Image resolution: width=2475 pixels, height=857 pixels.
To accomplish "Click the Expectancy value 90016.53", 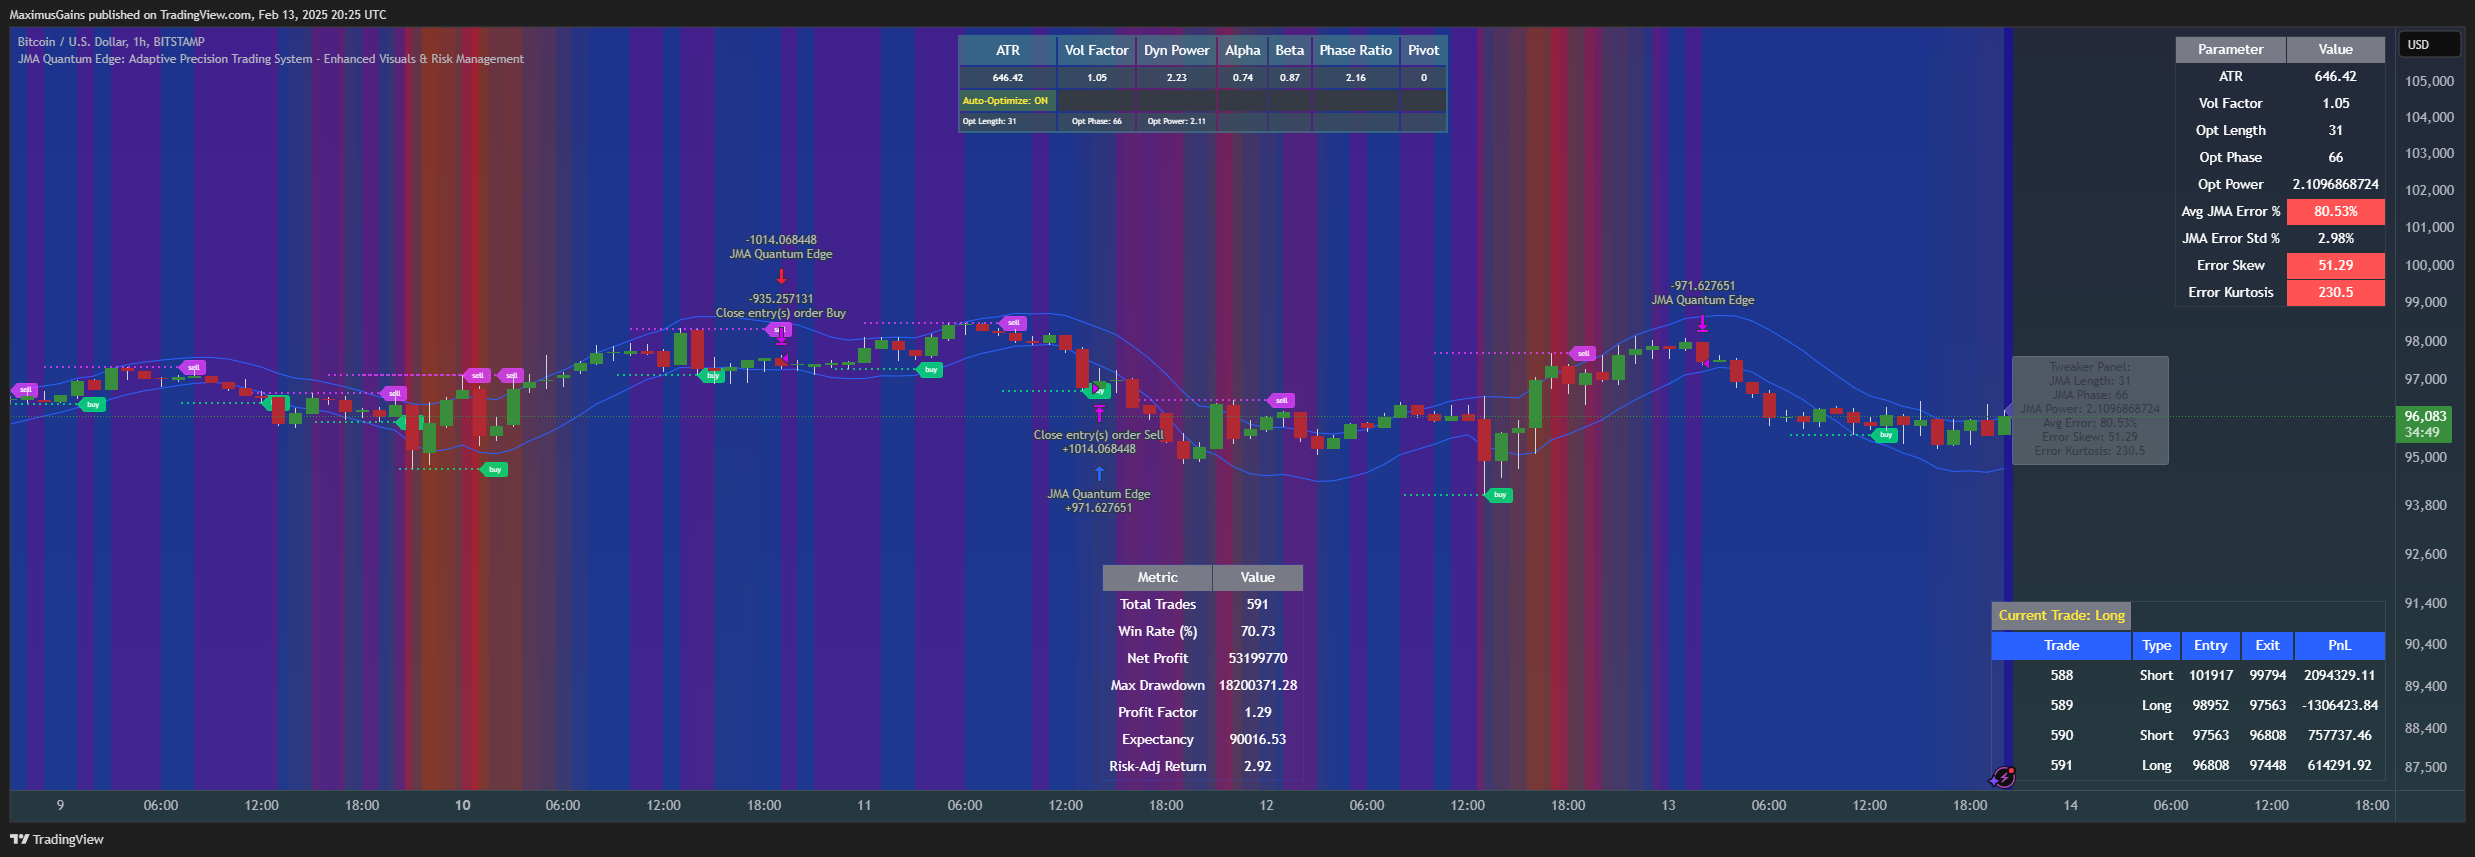I will click(x=1257, y=740).
